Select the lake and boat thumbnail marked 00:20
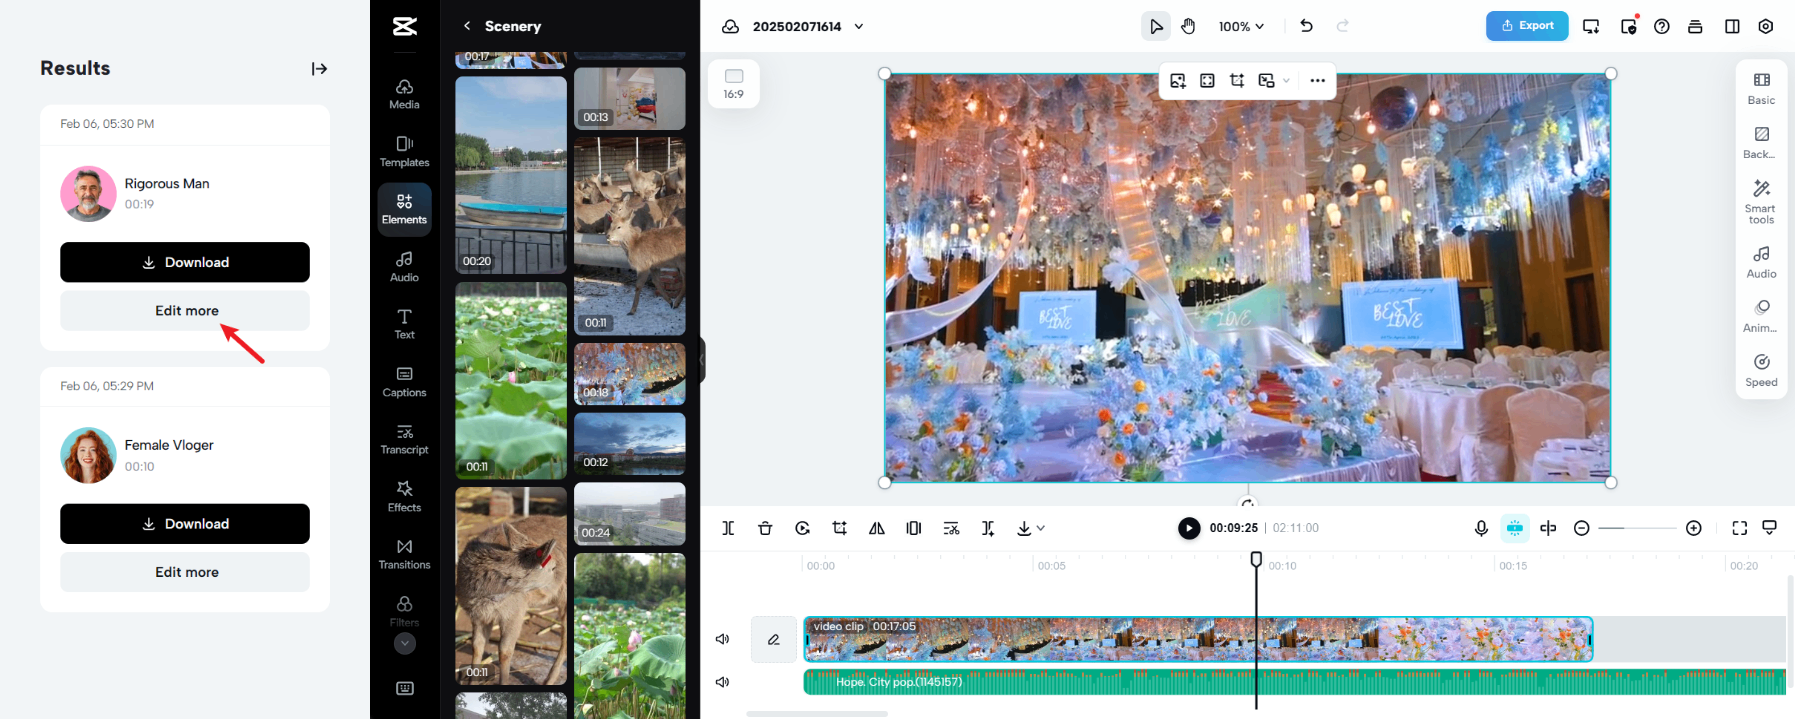This screenshot has width=1795, height=720. 511,175
